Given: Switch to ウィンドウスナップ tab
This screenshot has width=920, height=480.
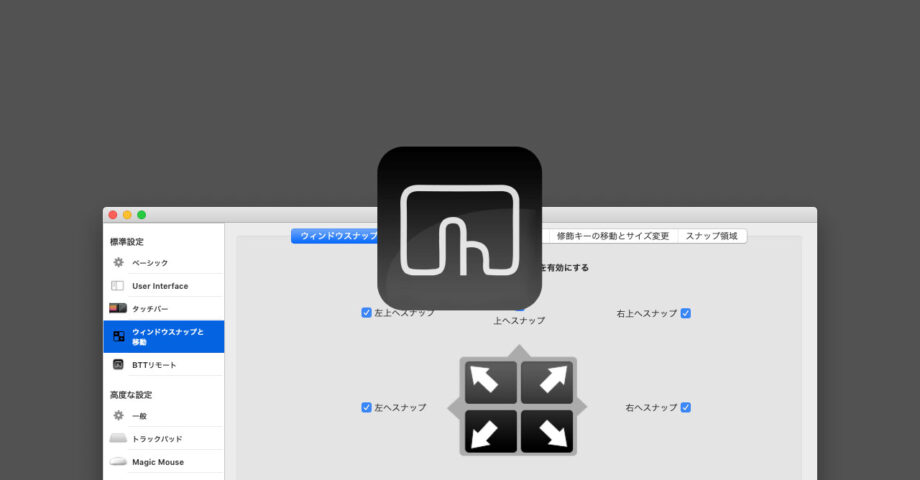Looking at the screenshot, I should point(334,236).
